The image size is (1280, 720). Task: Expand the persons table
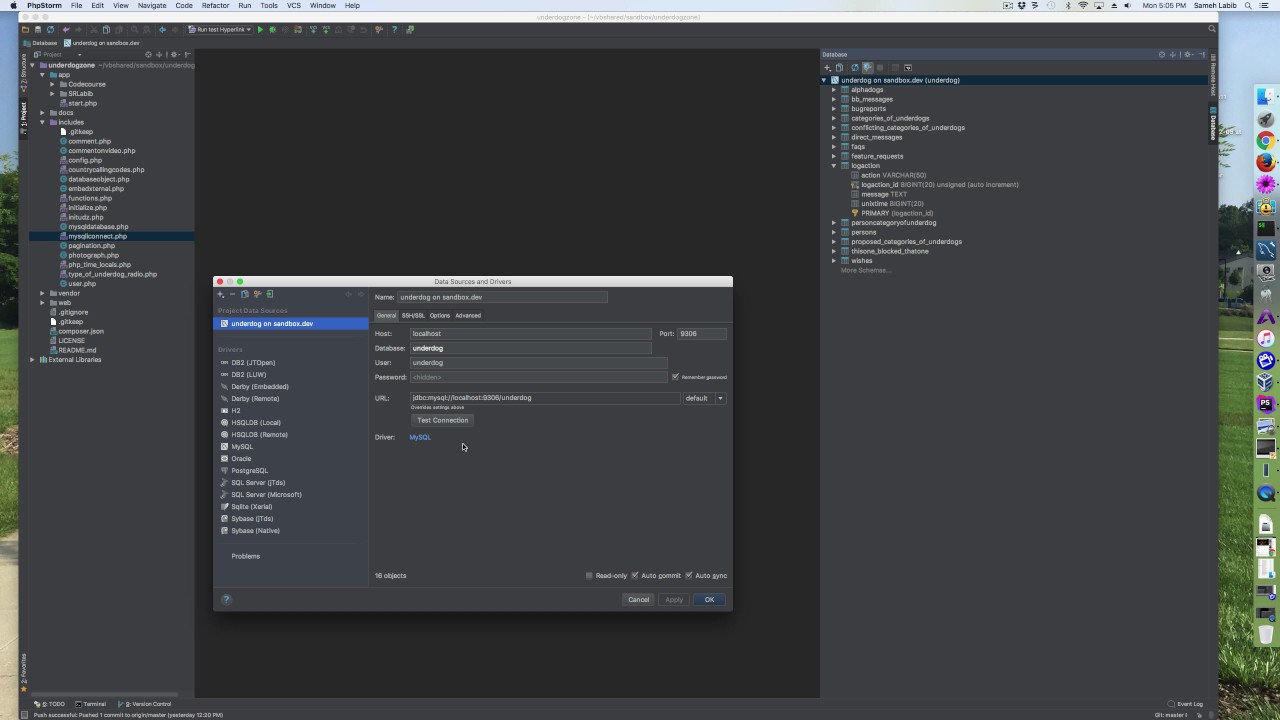pos(834,232)
